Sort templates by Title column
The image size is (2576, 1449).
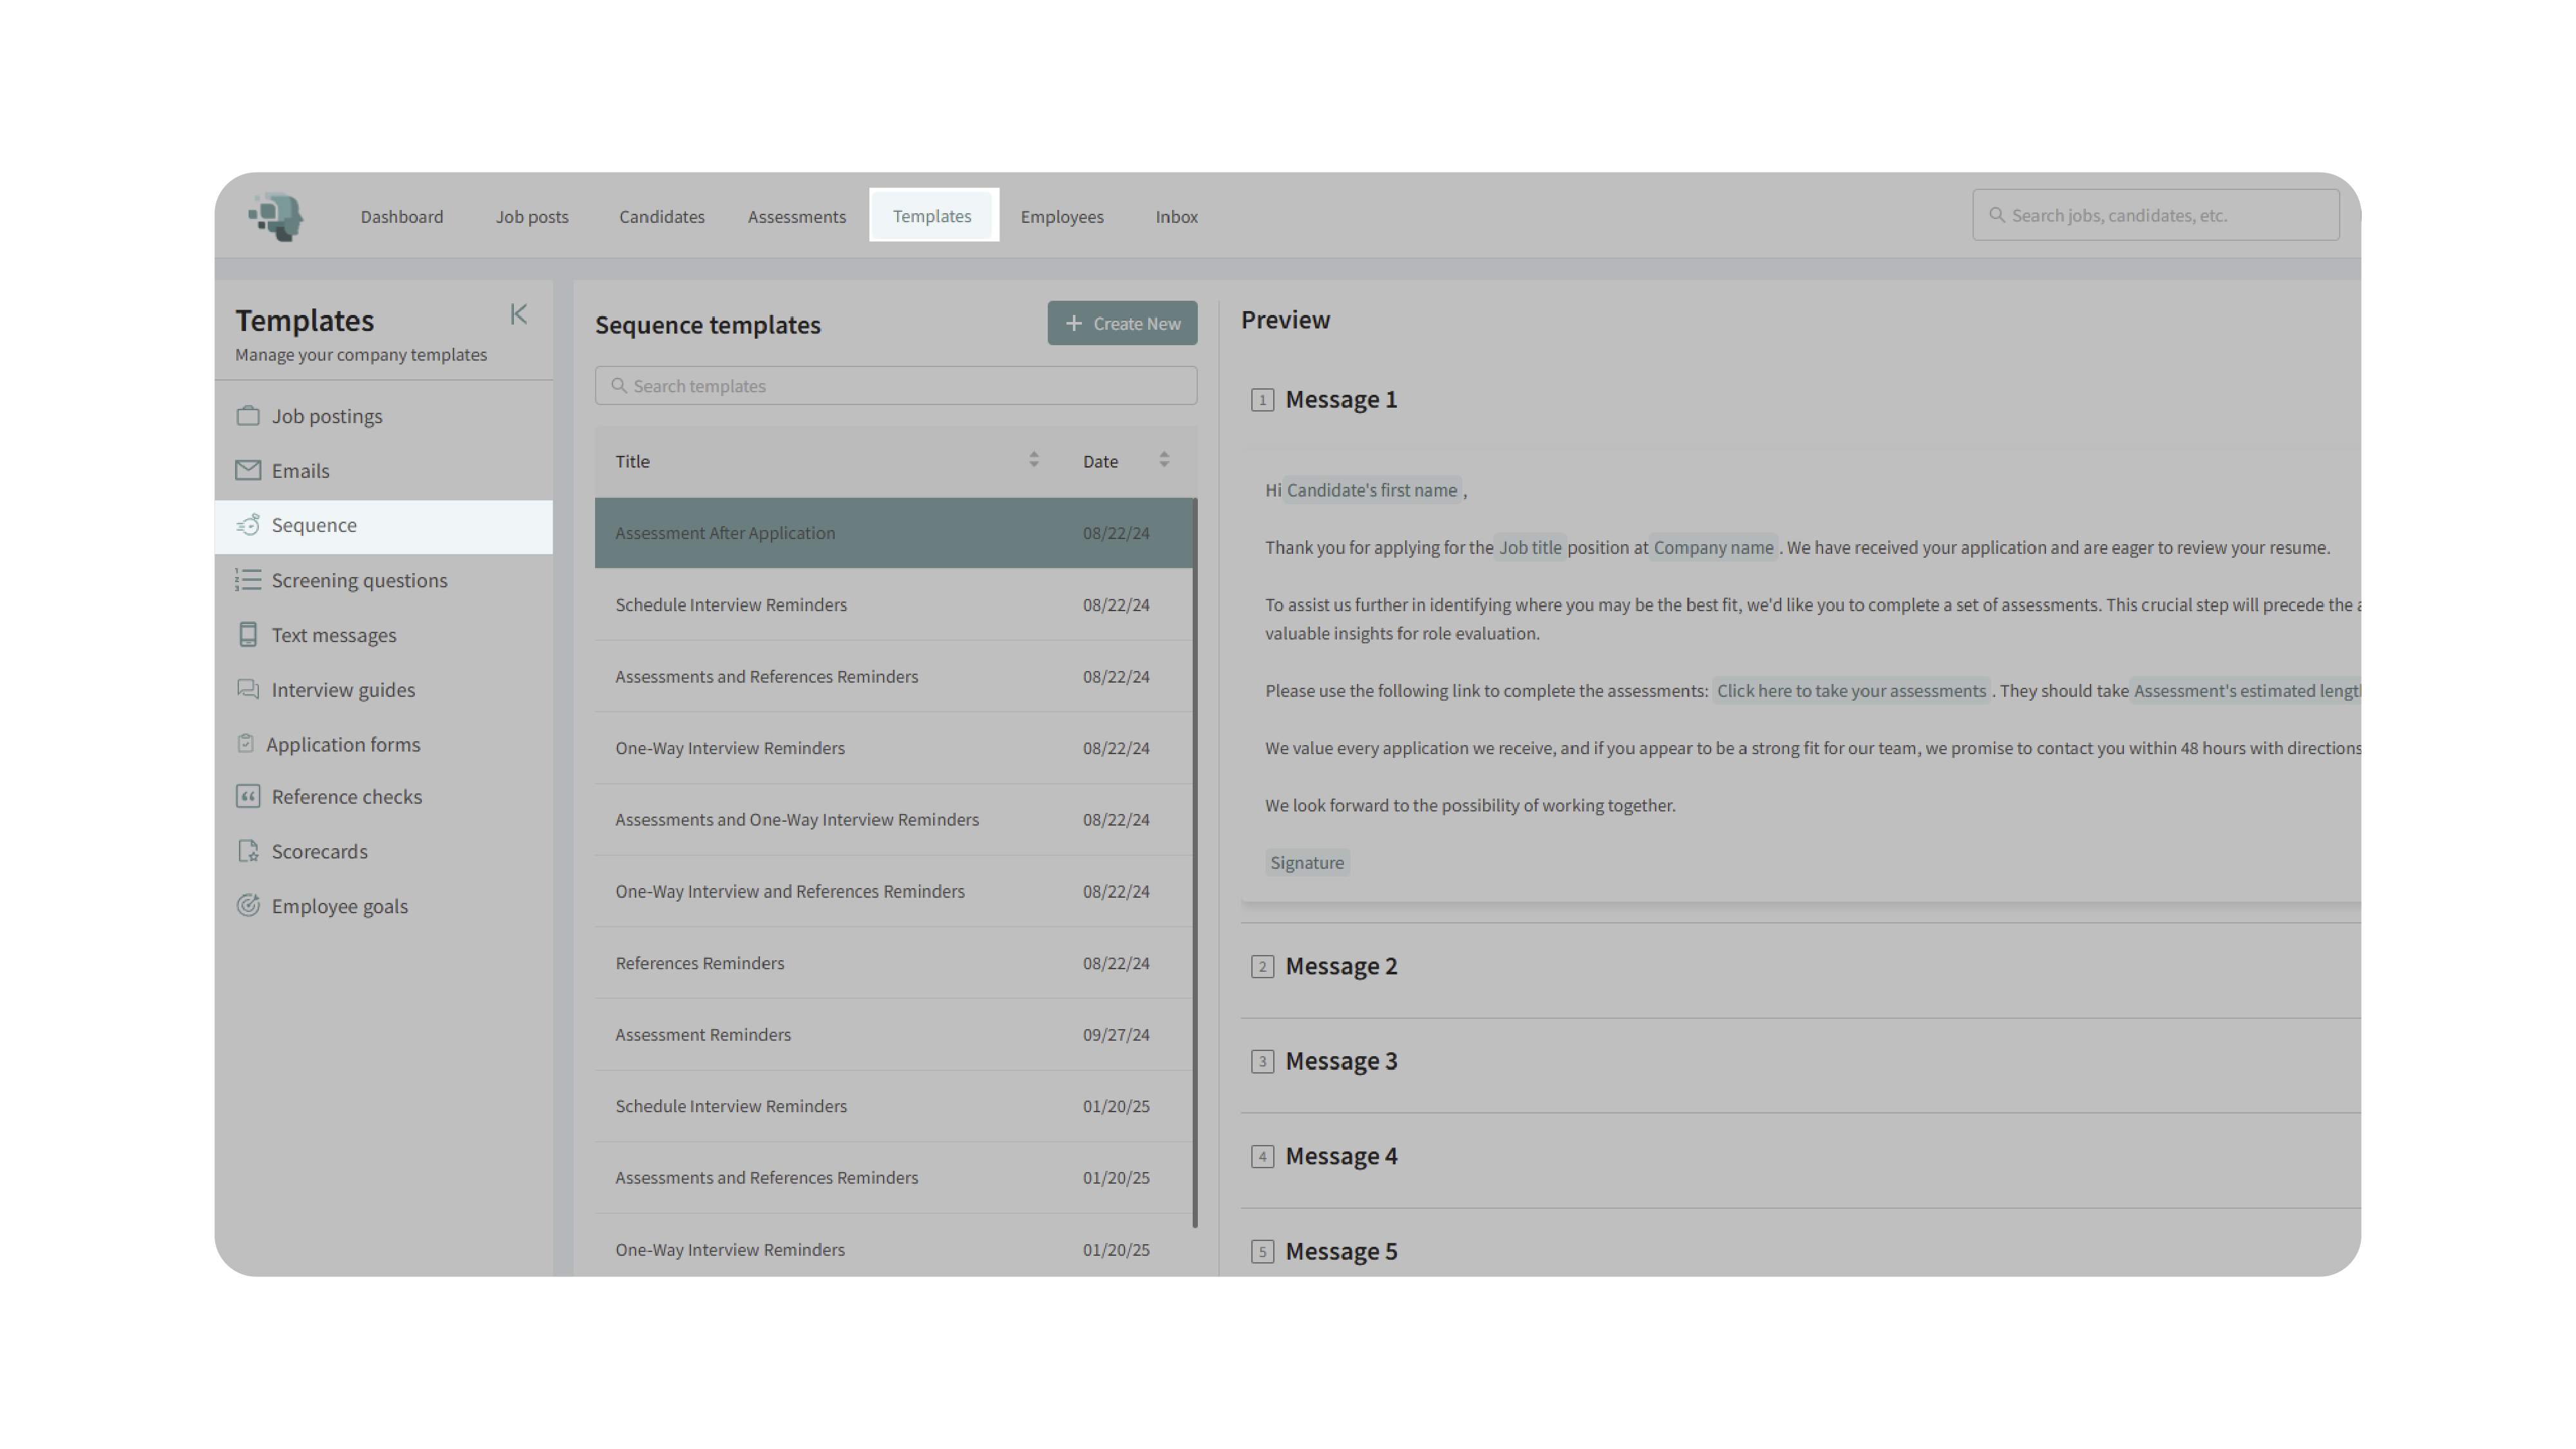(1033, 460)
